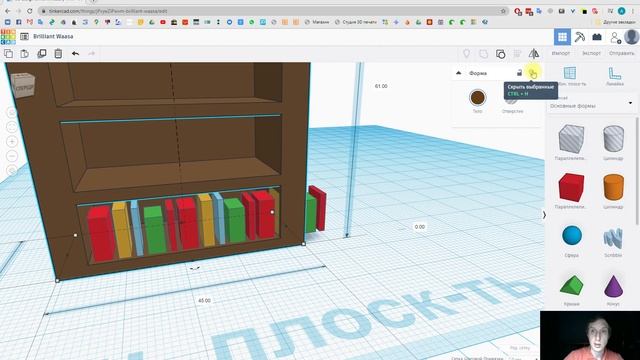
Task: Collapse the Форма shape panel
Action: coord(458,73)
